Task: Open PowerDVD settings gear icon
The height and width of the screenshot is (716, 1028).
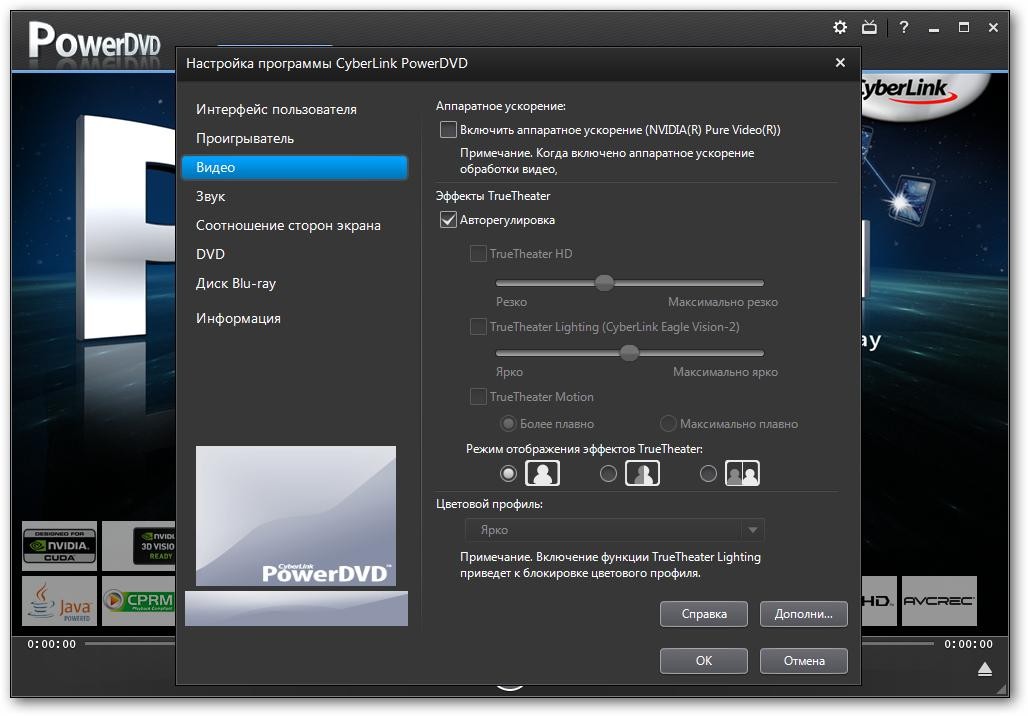Action: pyautogui.click(x=840, y=28)
